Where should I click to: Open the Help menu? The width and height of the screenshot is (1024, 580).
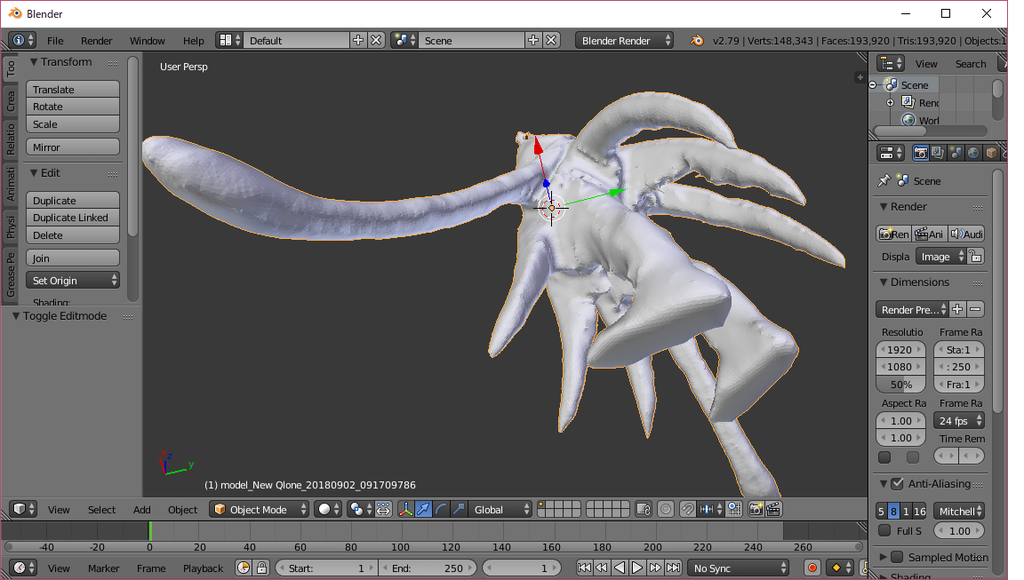click(193, 40)
